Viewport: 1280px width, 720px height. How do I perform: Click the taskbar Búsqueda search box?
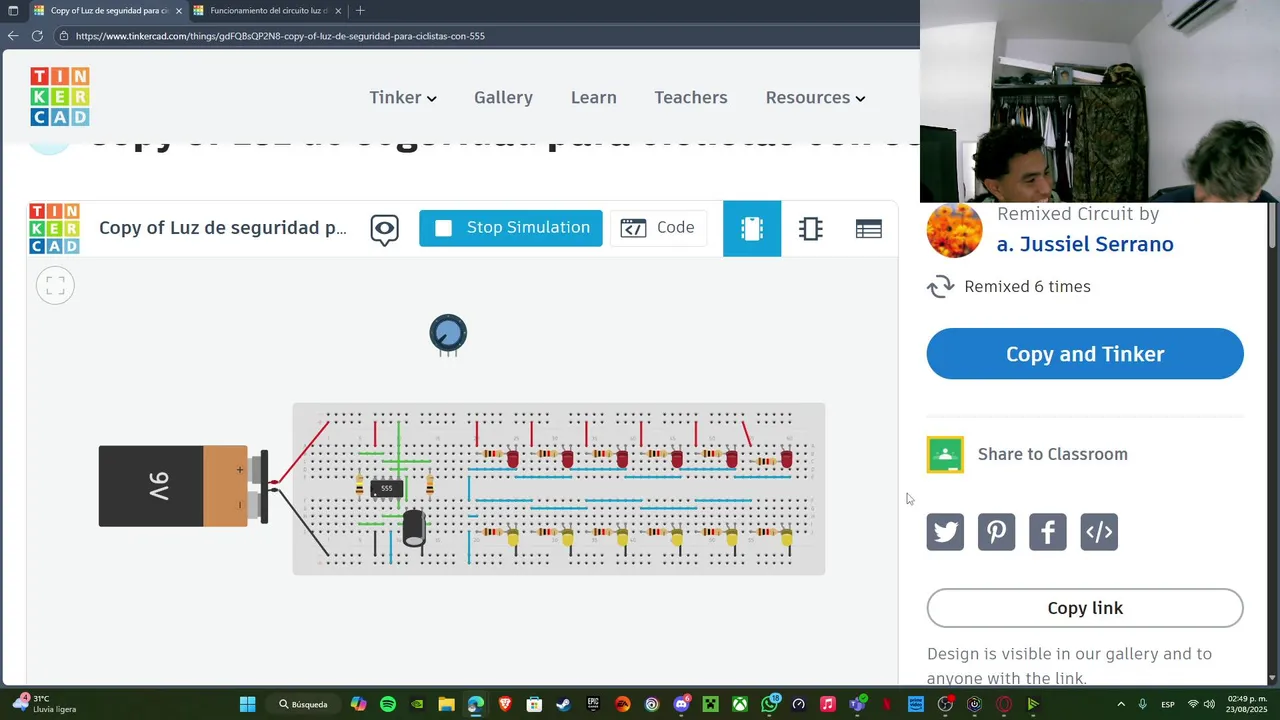click(303, 704)
